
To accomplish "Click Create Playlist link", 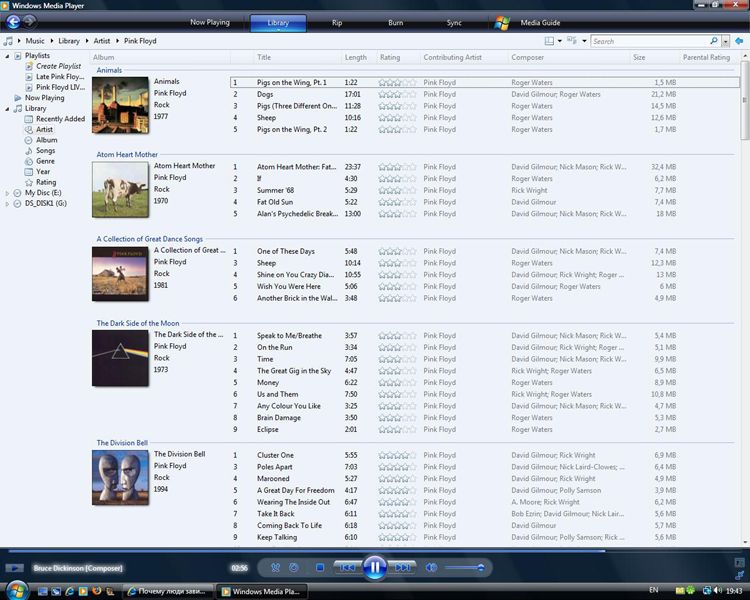I will tap(58, 66).
